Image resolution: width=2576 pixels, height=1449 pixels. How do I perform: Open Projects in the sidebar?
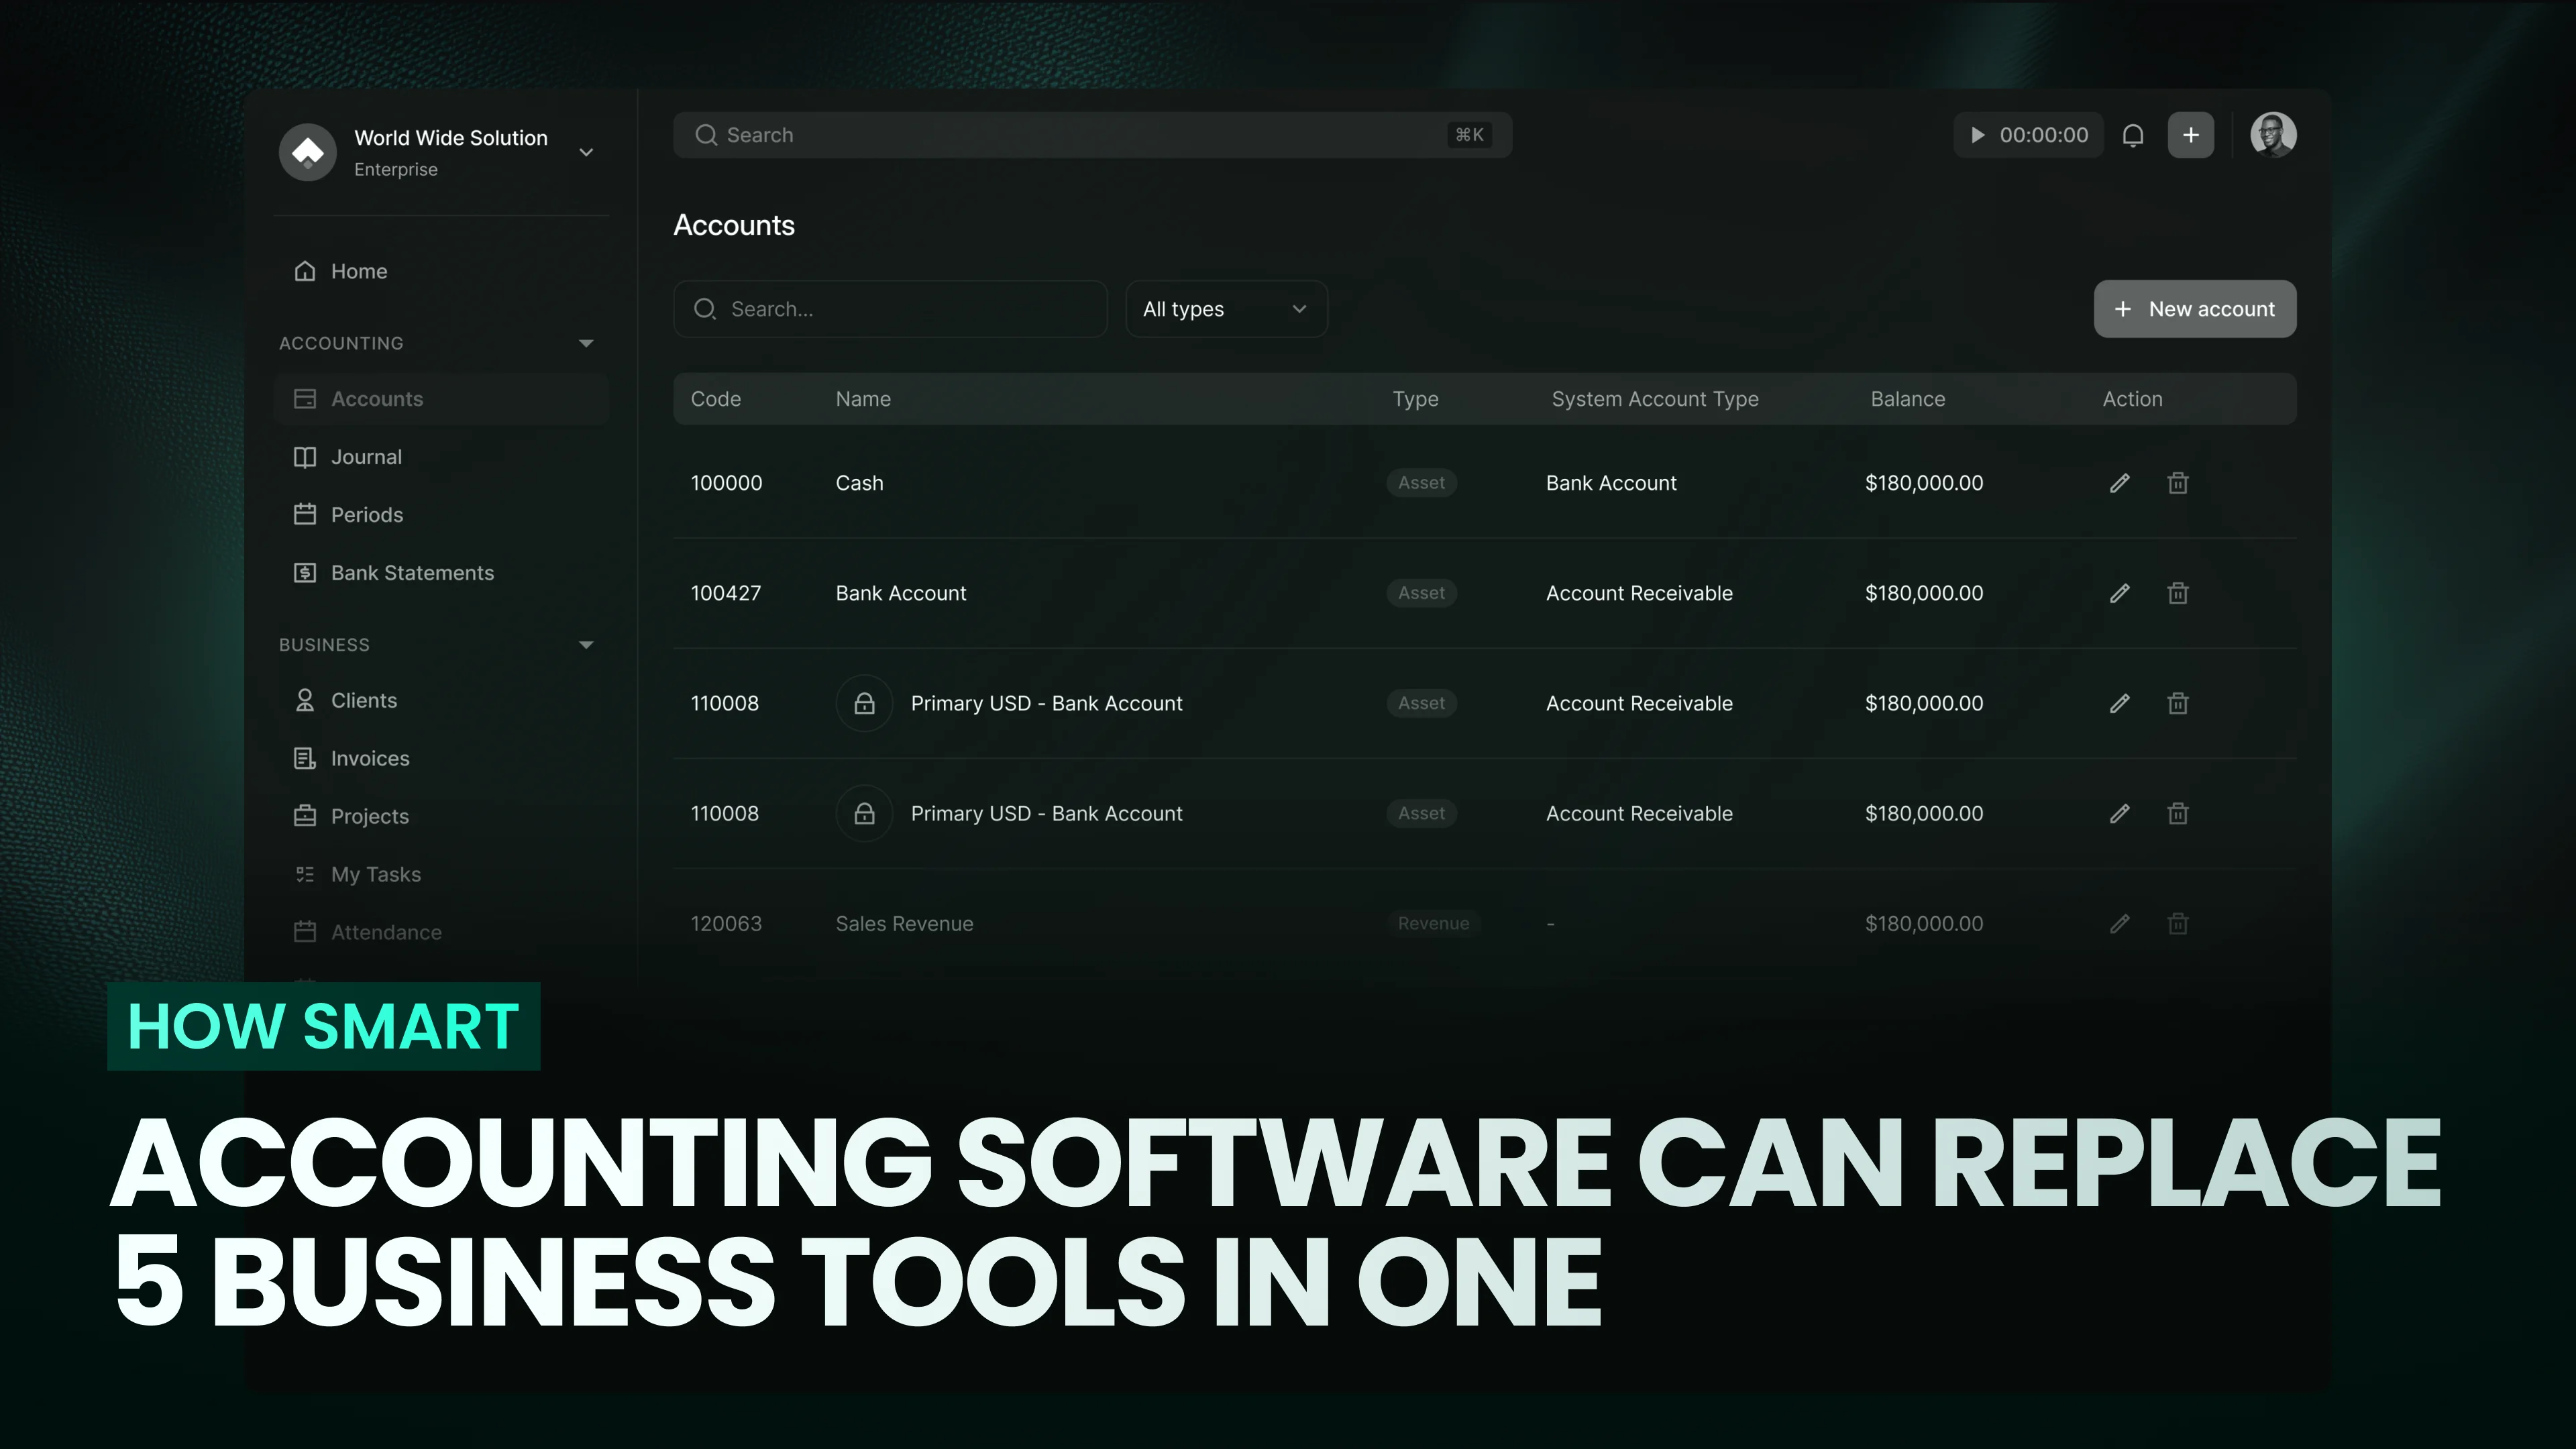(441, 817)
